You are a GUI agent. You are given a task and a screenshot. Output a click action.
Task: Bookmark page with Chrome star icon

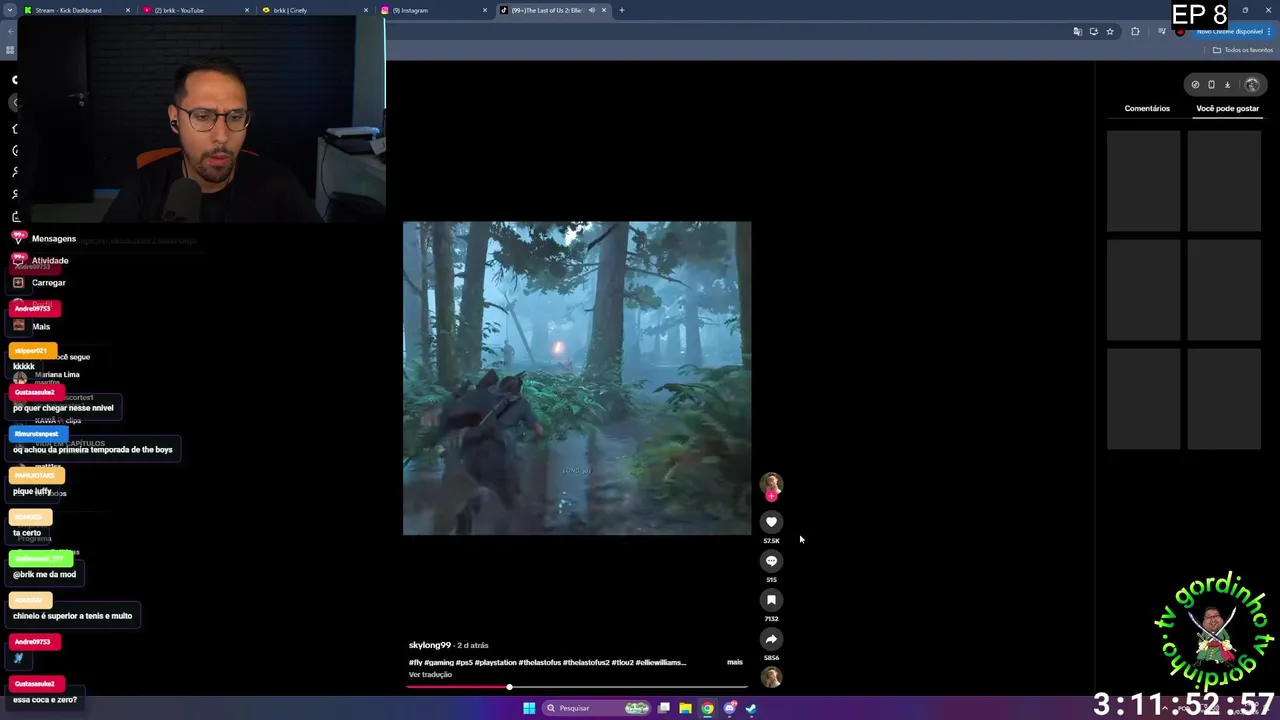[x=1110, y=31]
